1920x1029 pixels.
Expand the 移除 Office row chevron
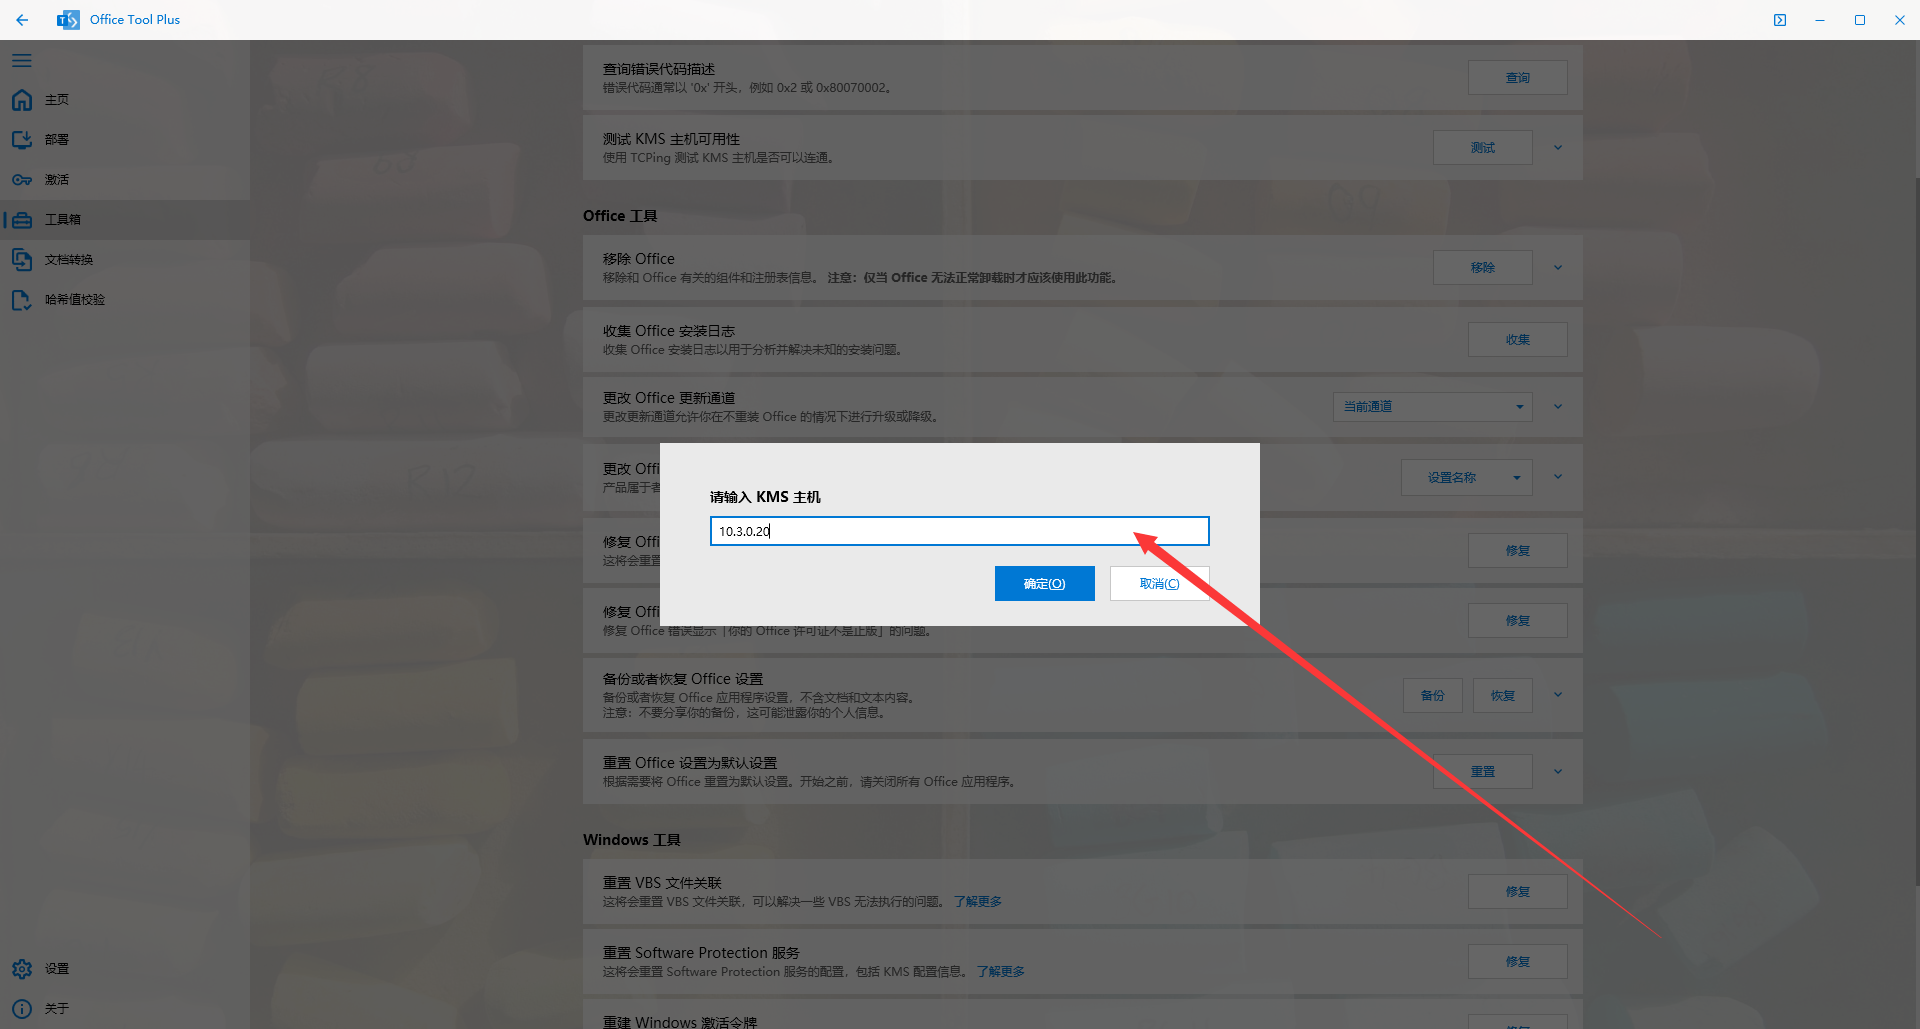coord(1558,268)
